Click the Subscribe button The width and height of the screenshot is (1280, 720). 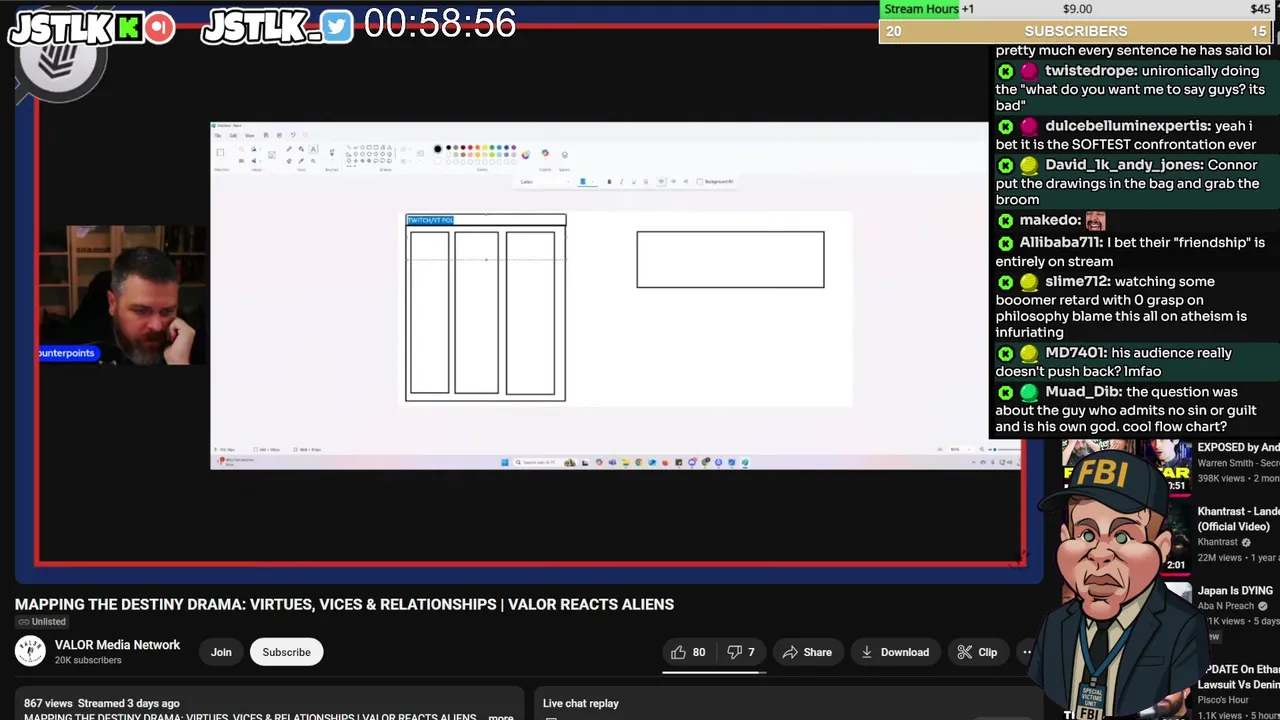coord(286,652)
